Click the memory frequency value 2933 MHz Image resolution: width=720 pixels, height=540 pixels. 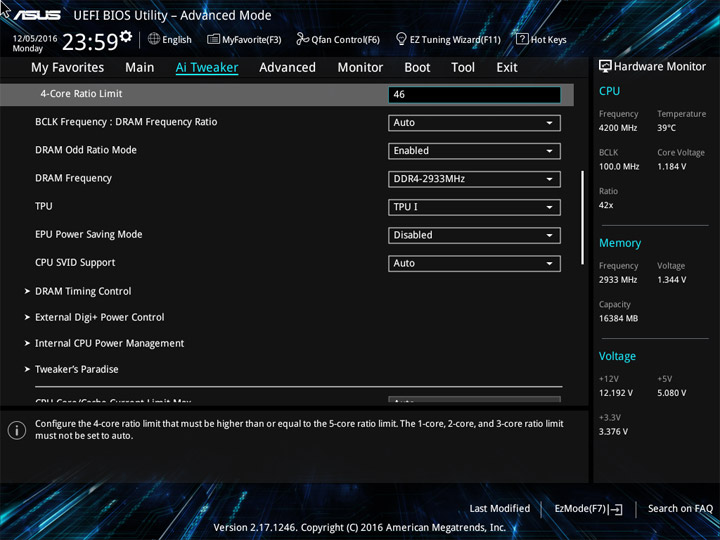point(618,280)
